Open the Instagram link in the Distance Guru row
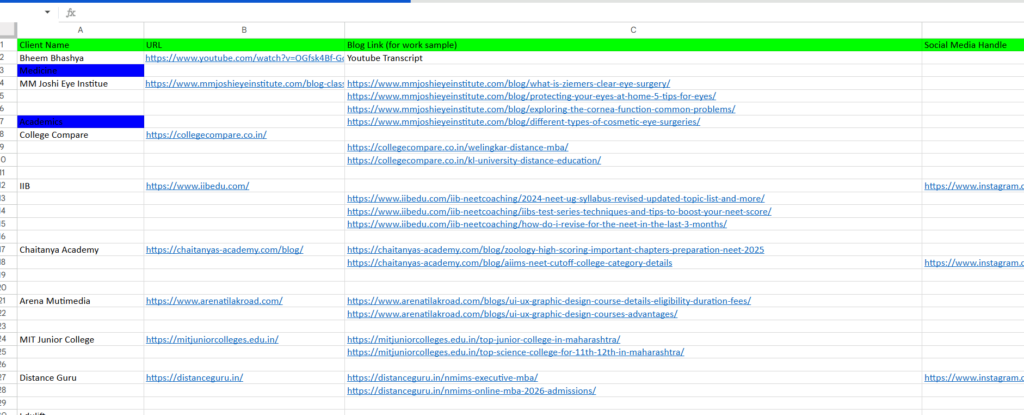 [974, 378]
